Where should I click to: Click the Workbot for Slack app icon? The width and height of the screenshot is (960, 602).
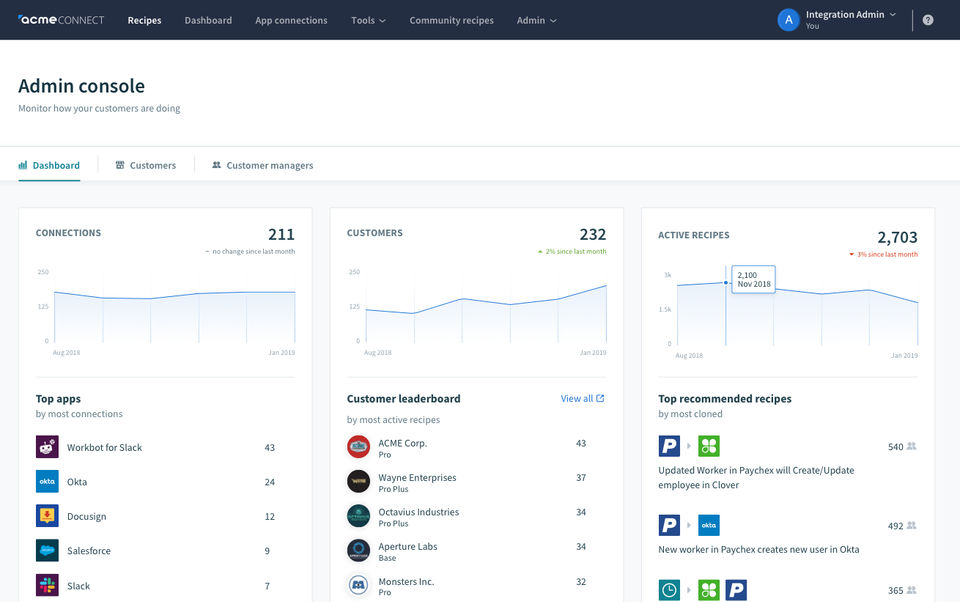(x=47, y=447)
